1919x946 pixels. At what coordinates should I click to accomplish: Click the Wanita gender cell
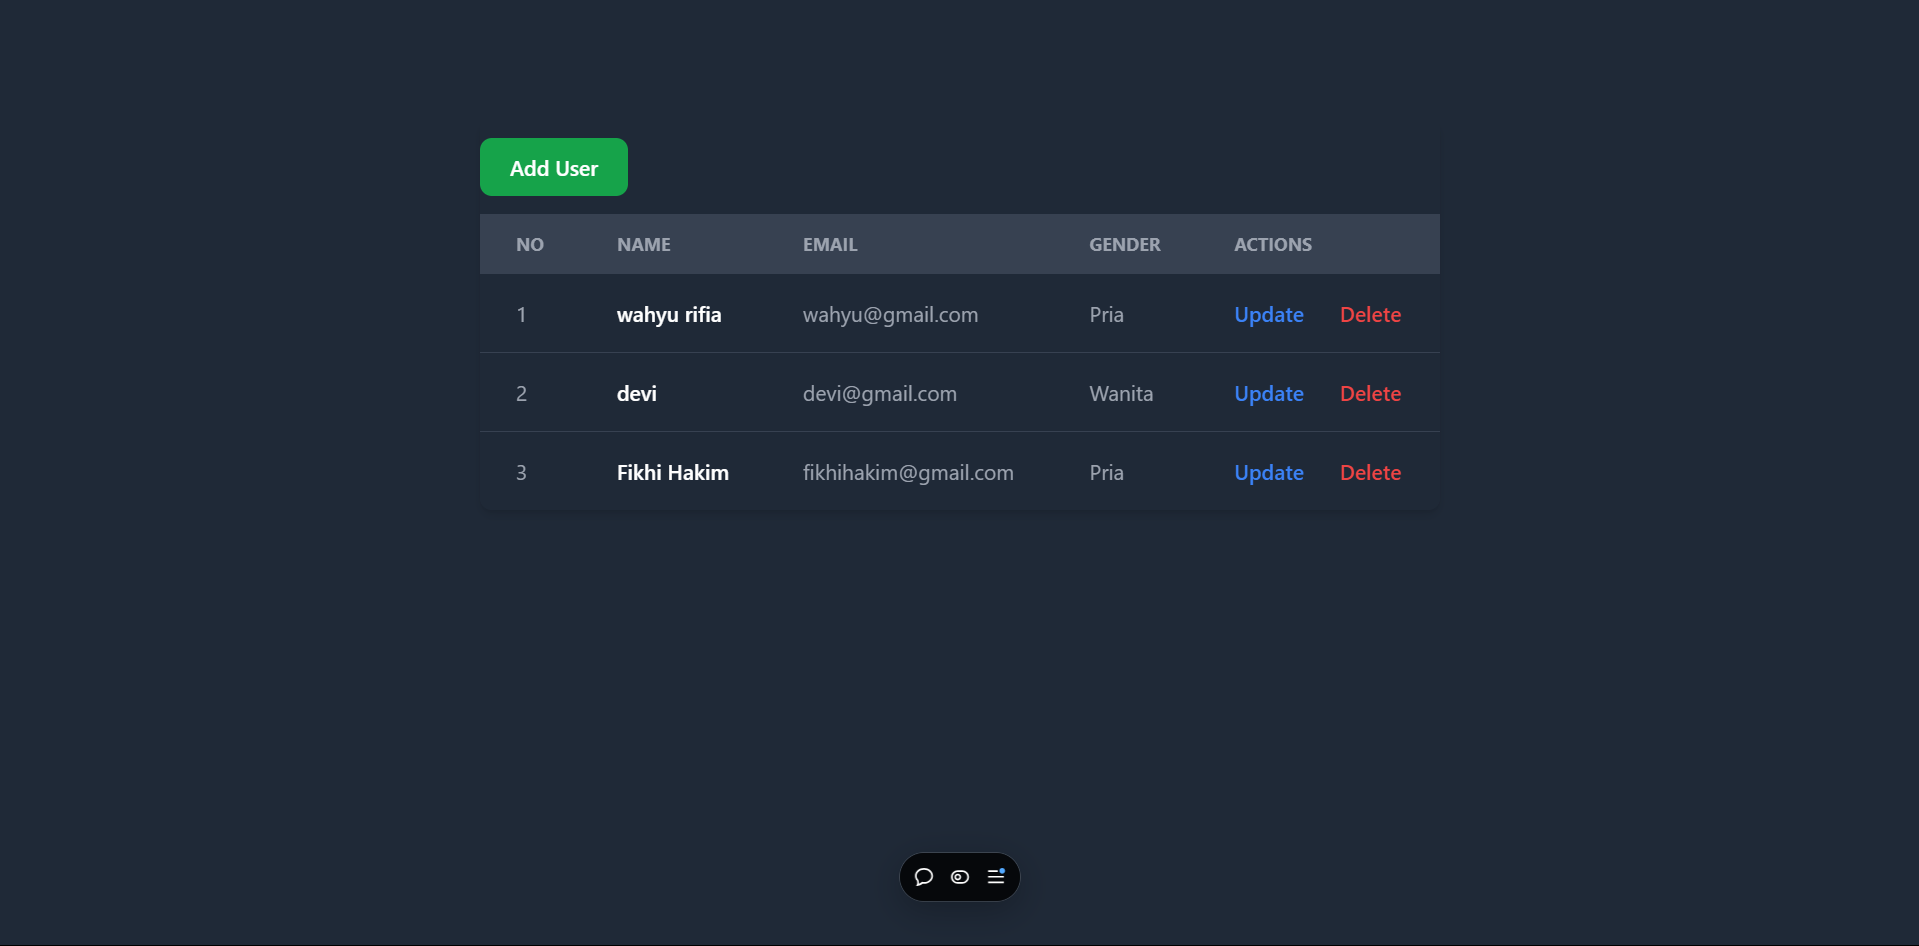[x=1121, y=394]
